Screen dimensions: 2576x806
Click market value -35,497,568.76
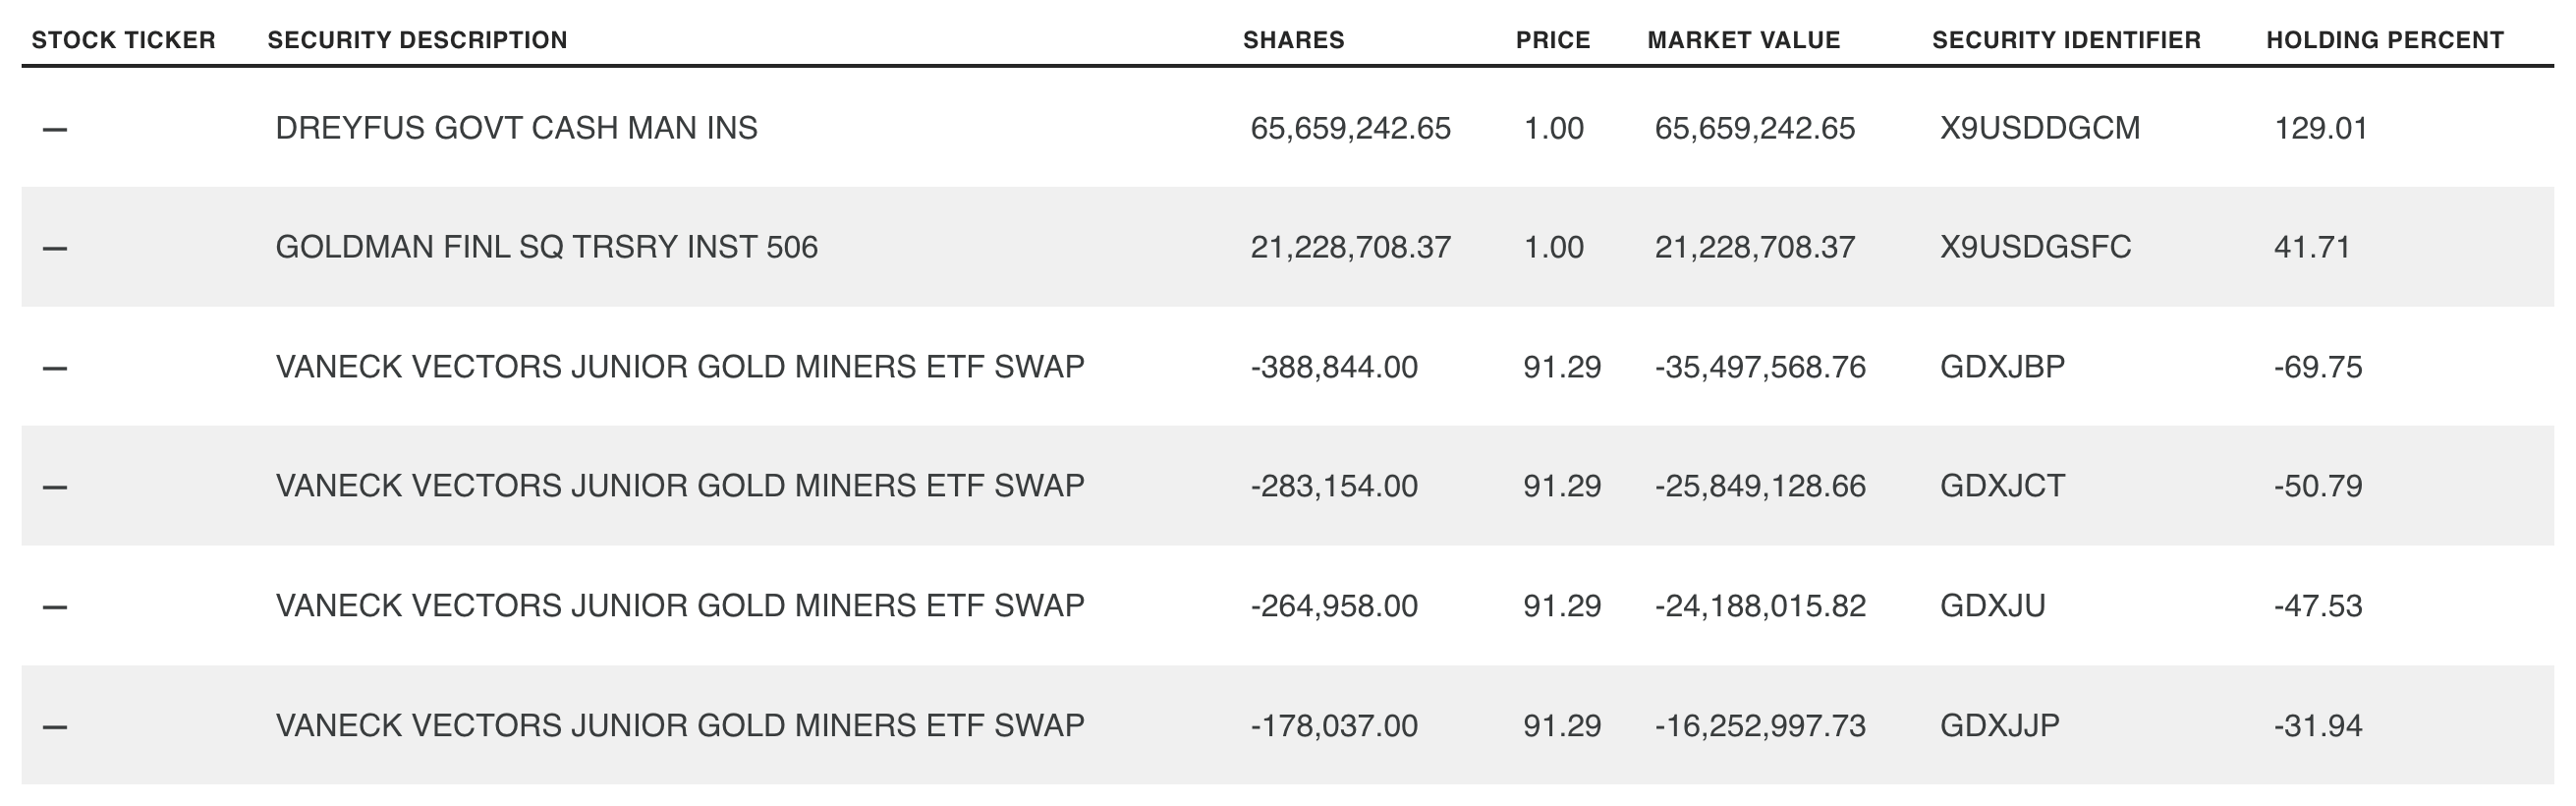1760,367
